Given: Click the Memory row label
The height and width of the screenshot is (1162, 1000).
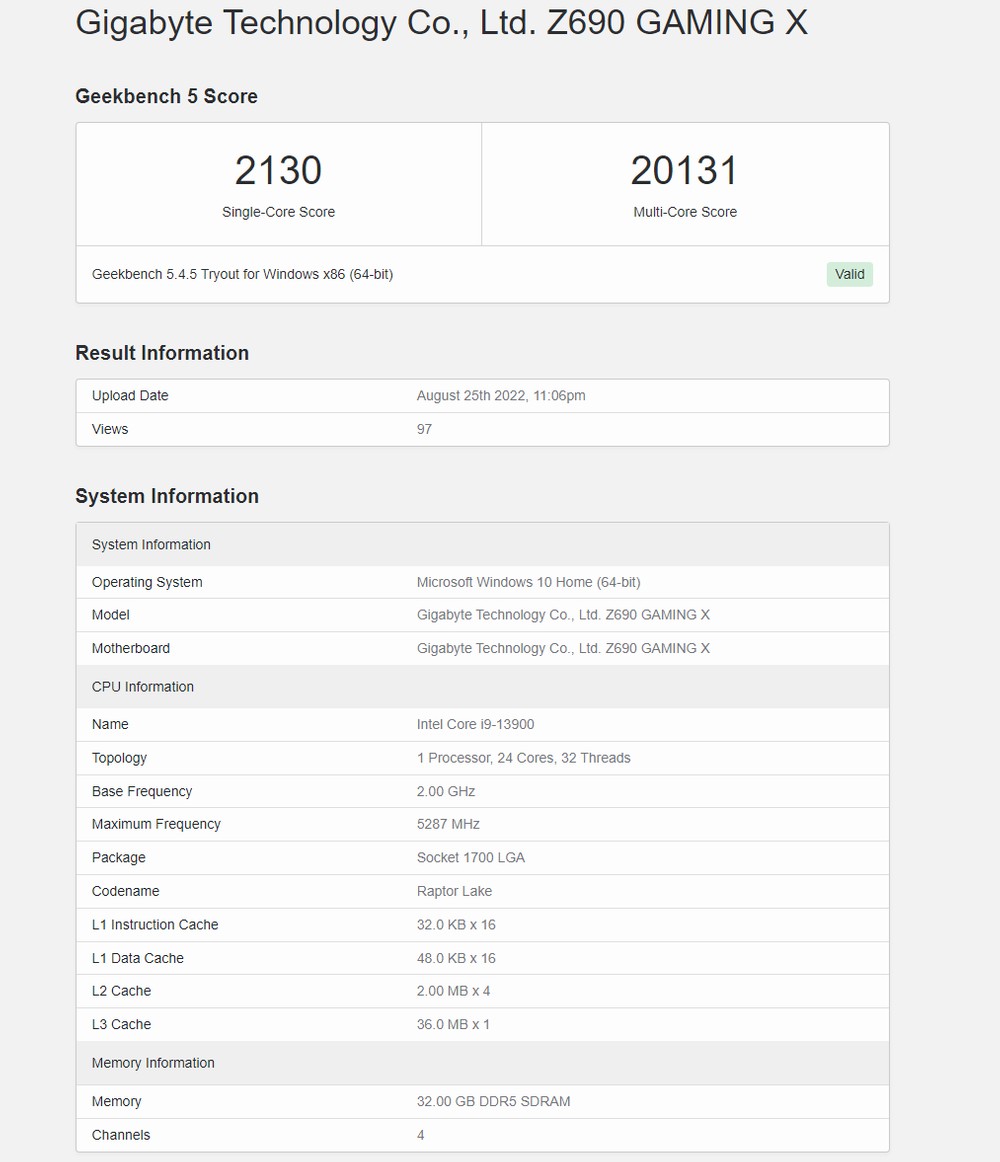Looking at the screenshot, I should point(116,1101).
